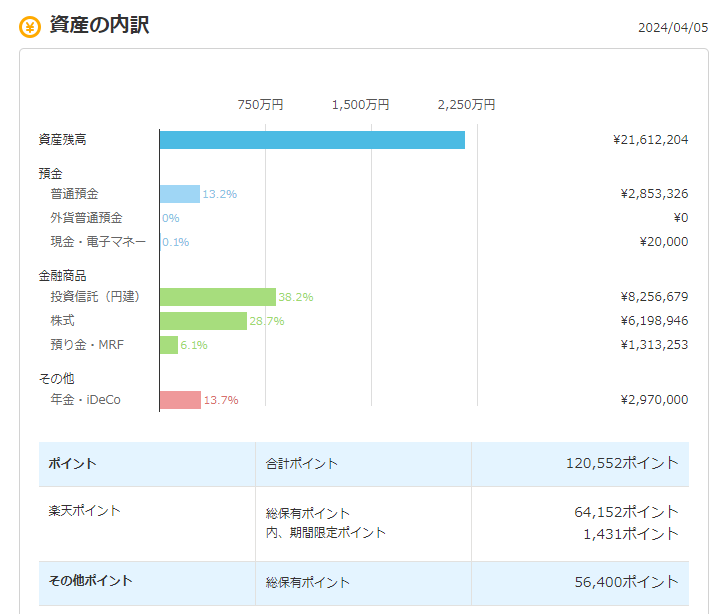This screenshot has width=722, height=614.
Task: Select the 株式 category label
Action: tap(62, 321)
